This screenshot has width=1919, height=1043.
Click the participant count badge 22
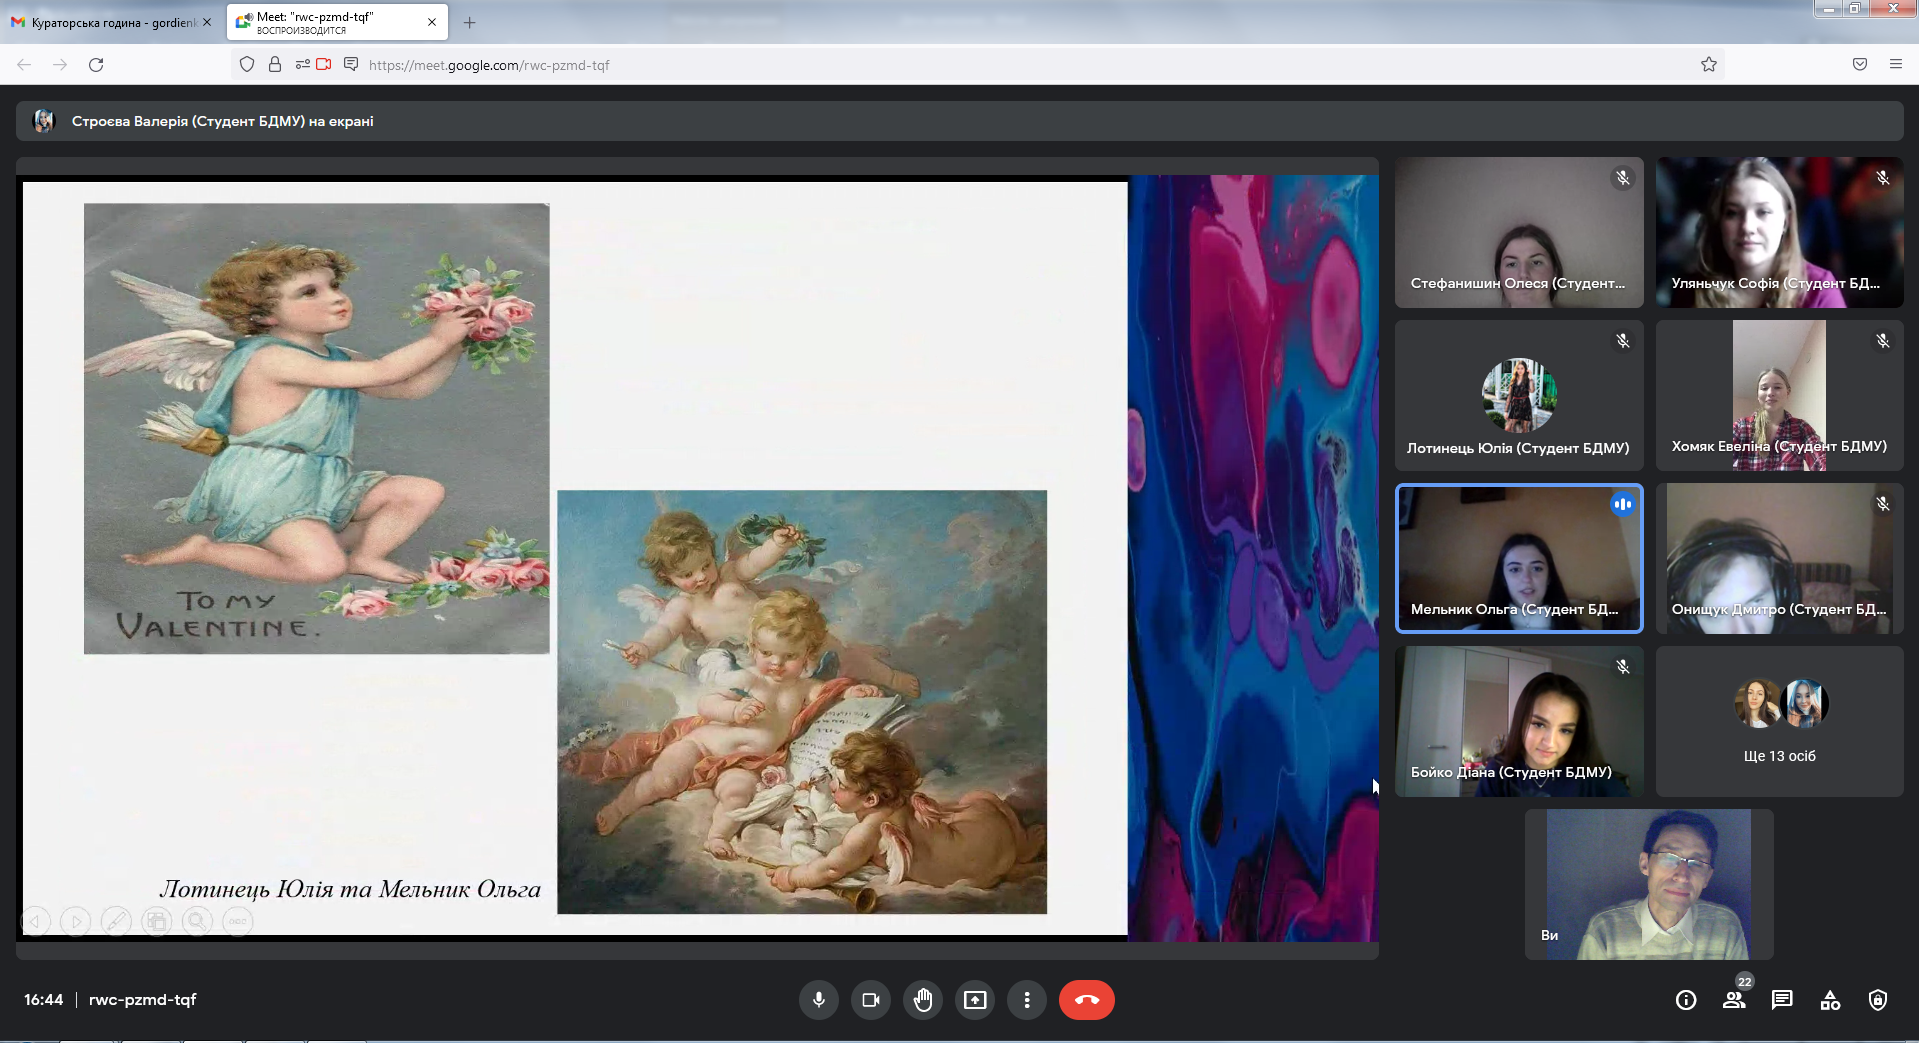1744,982
